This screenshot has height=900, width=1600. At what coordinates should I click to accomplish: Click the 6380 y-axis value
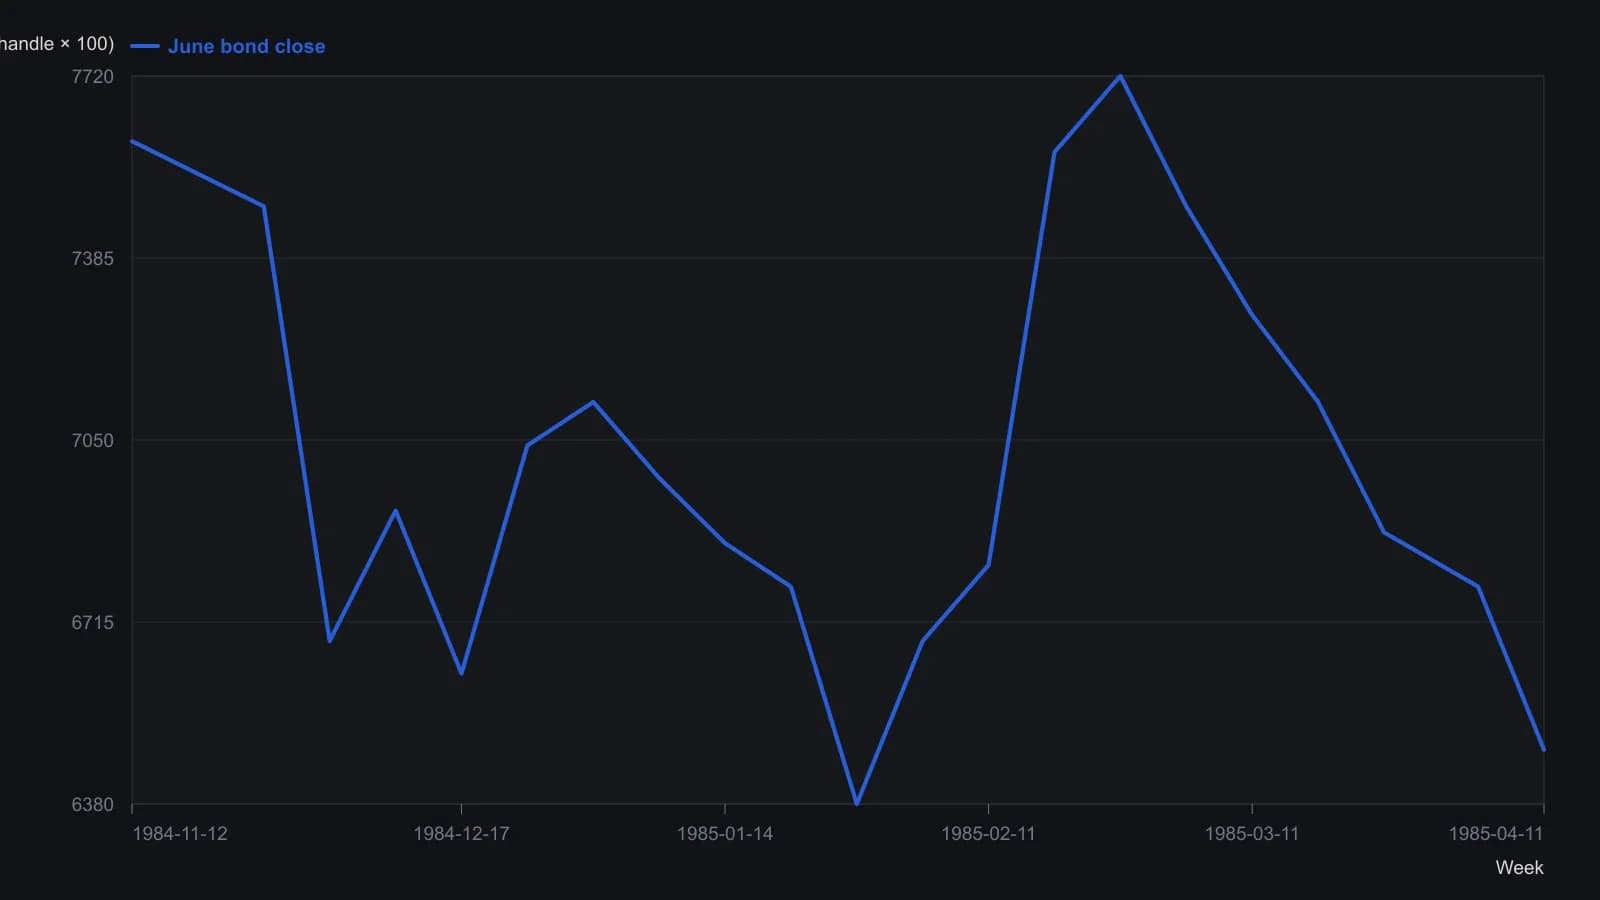pos(93,804)
